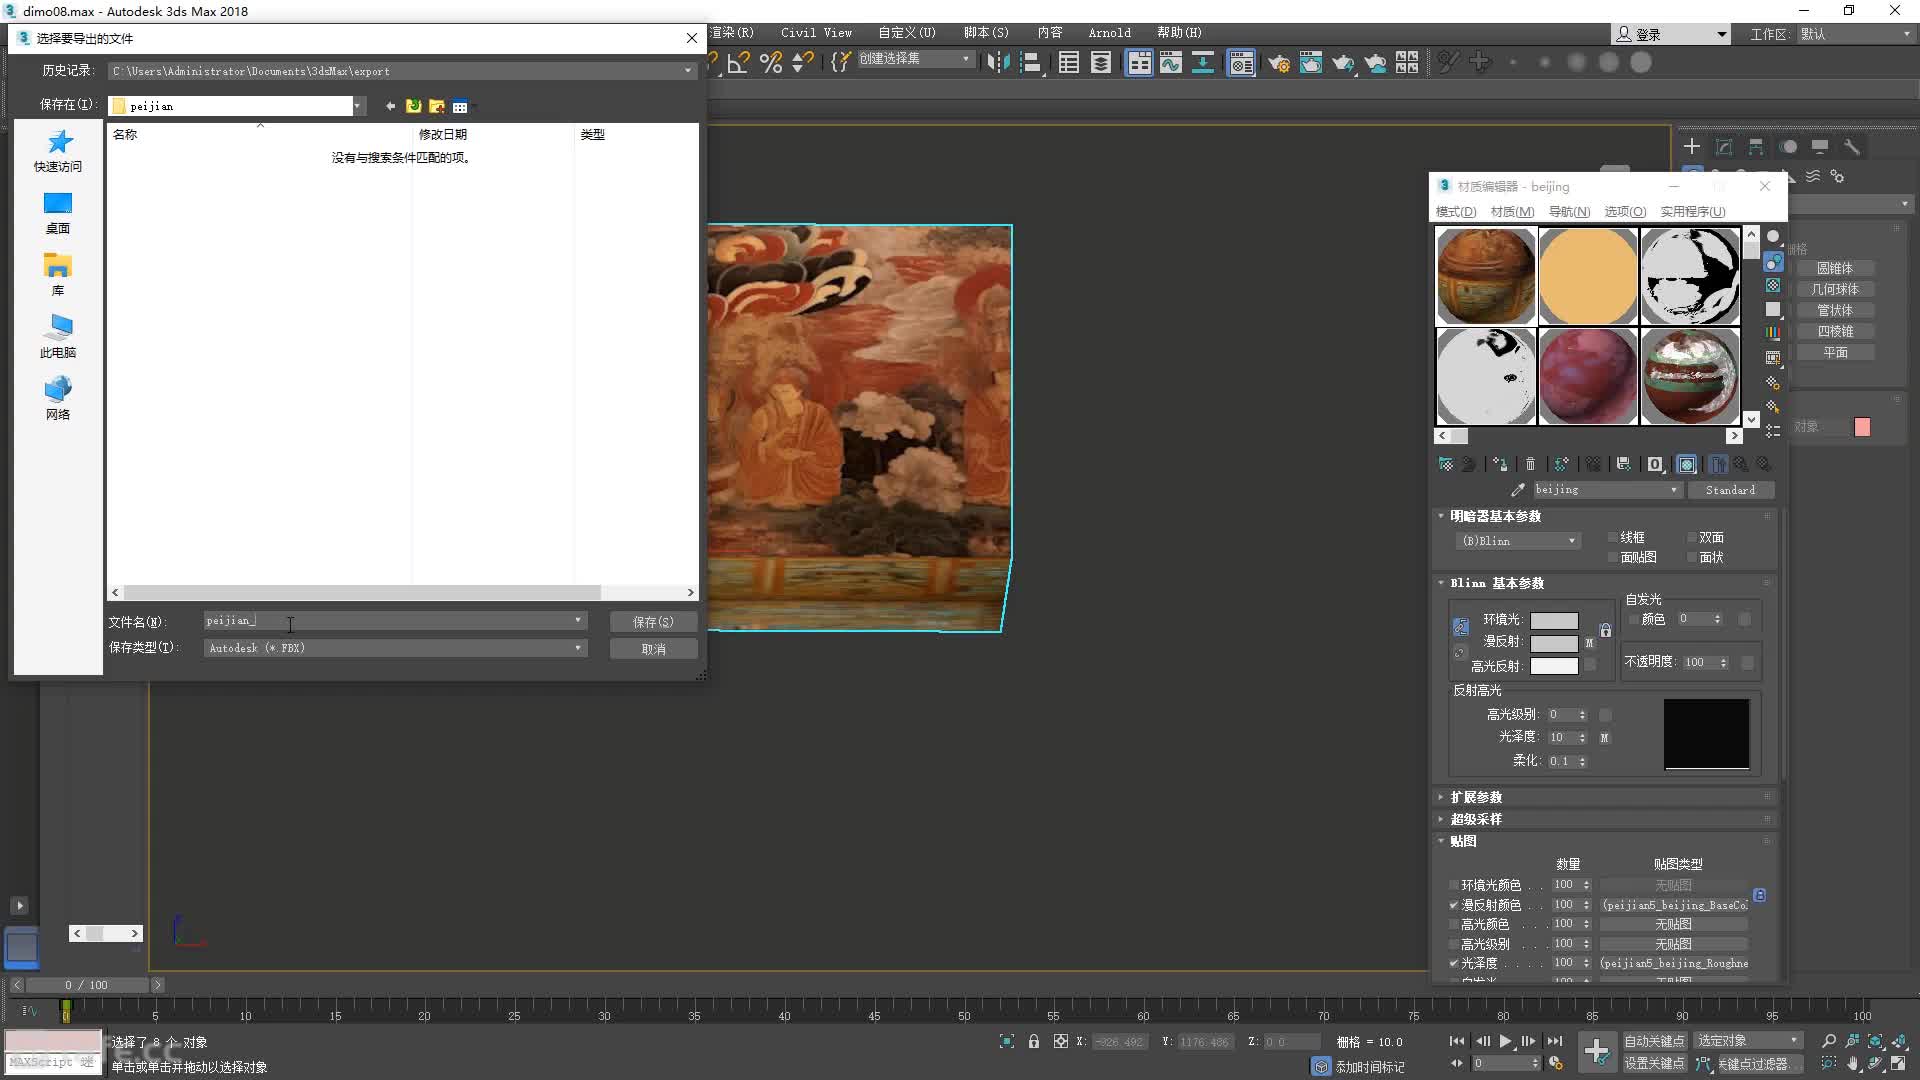Viewport: 1920px width, 1080px height.
Task: Enable the 高光颜色 map checkbox
Action: pos(1453,924)
